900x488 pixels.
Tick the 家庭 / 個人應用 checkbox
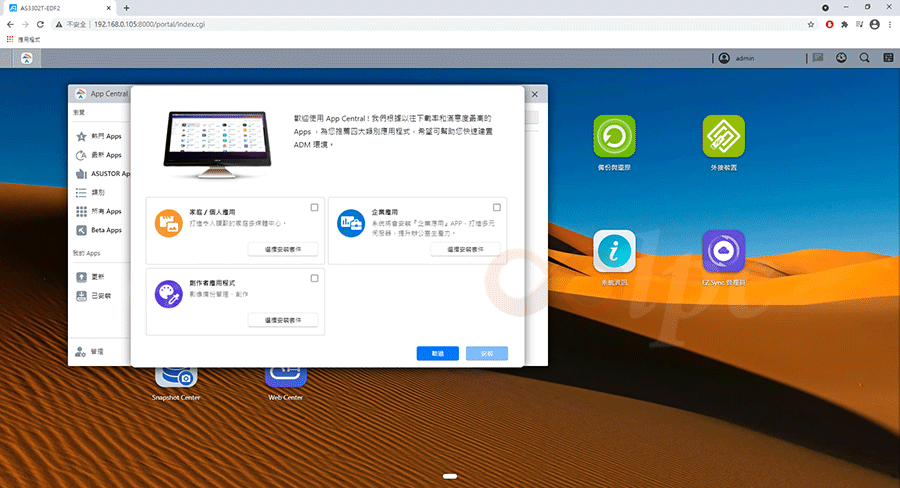[x=315, y=207]
